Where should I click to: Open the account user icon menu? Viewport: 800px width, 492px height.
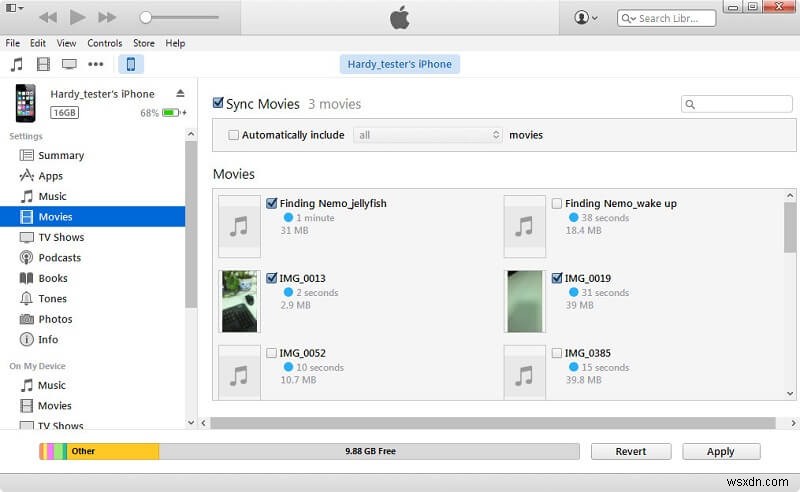[585, 18]
